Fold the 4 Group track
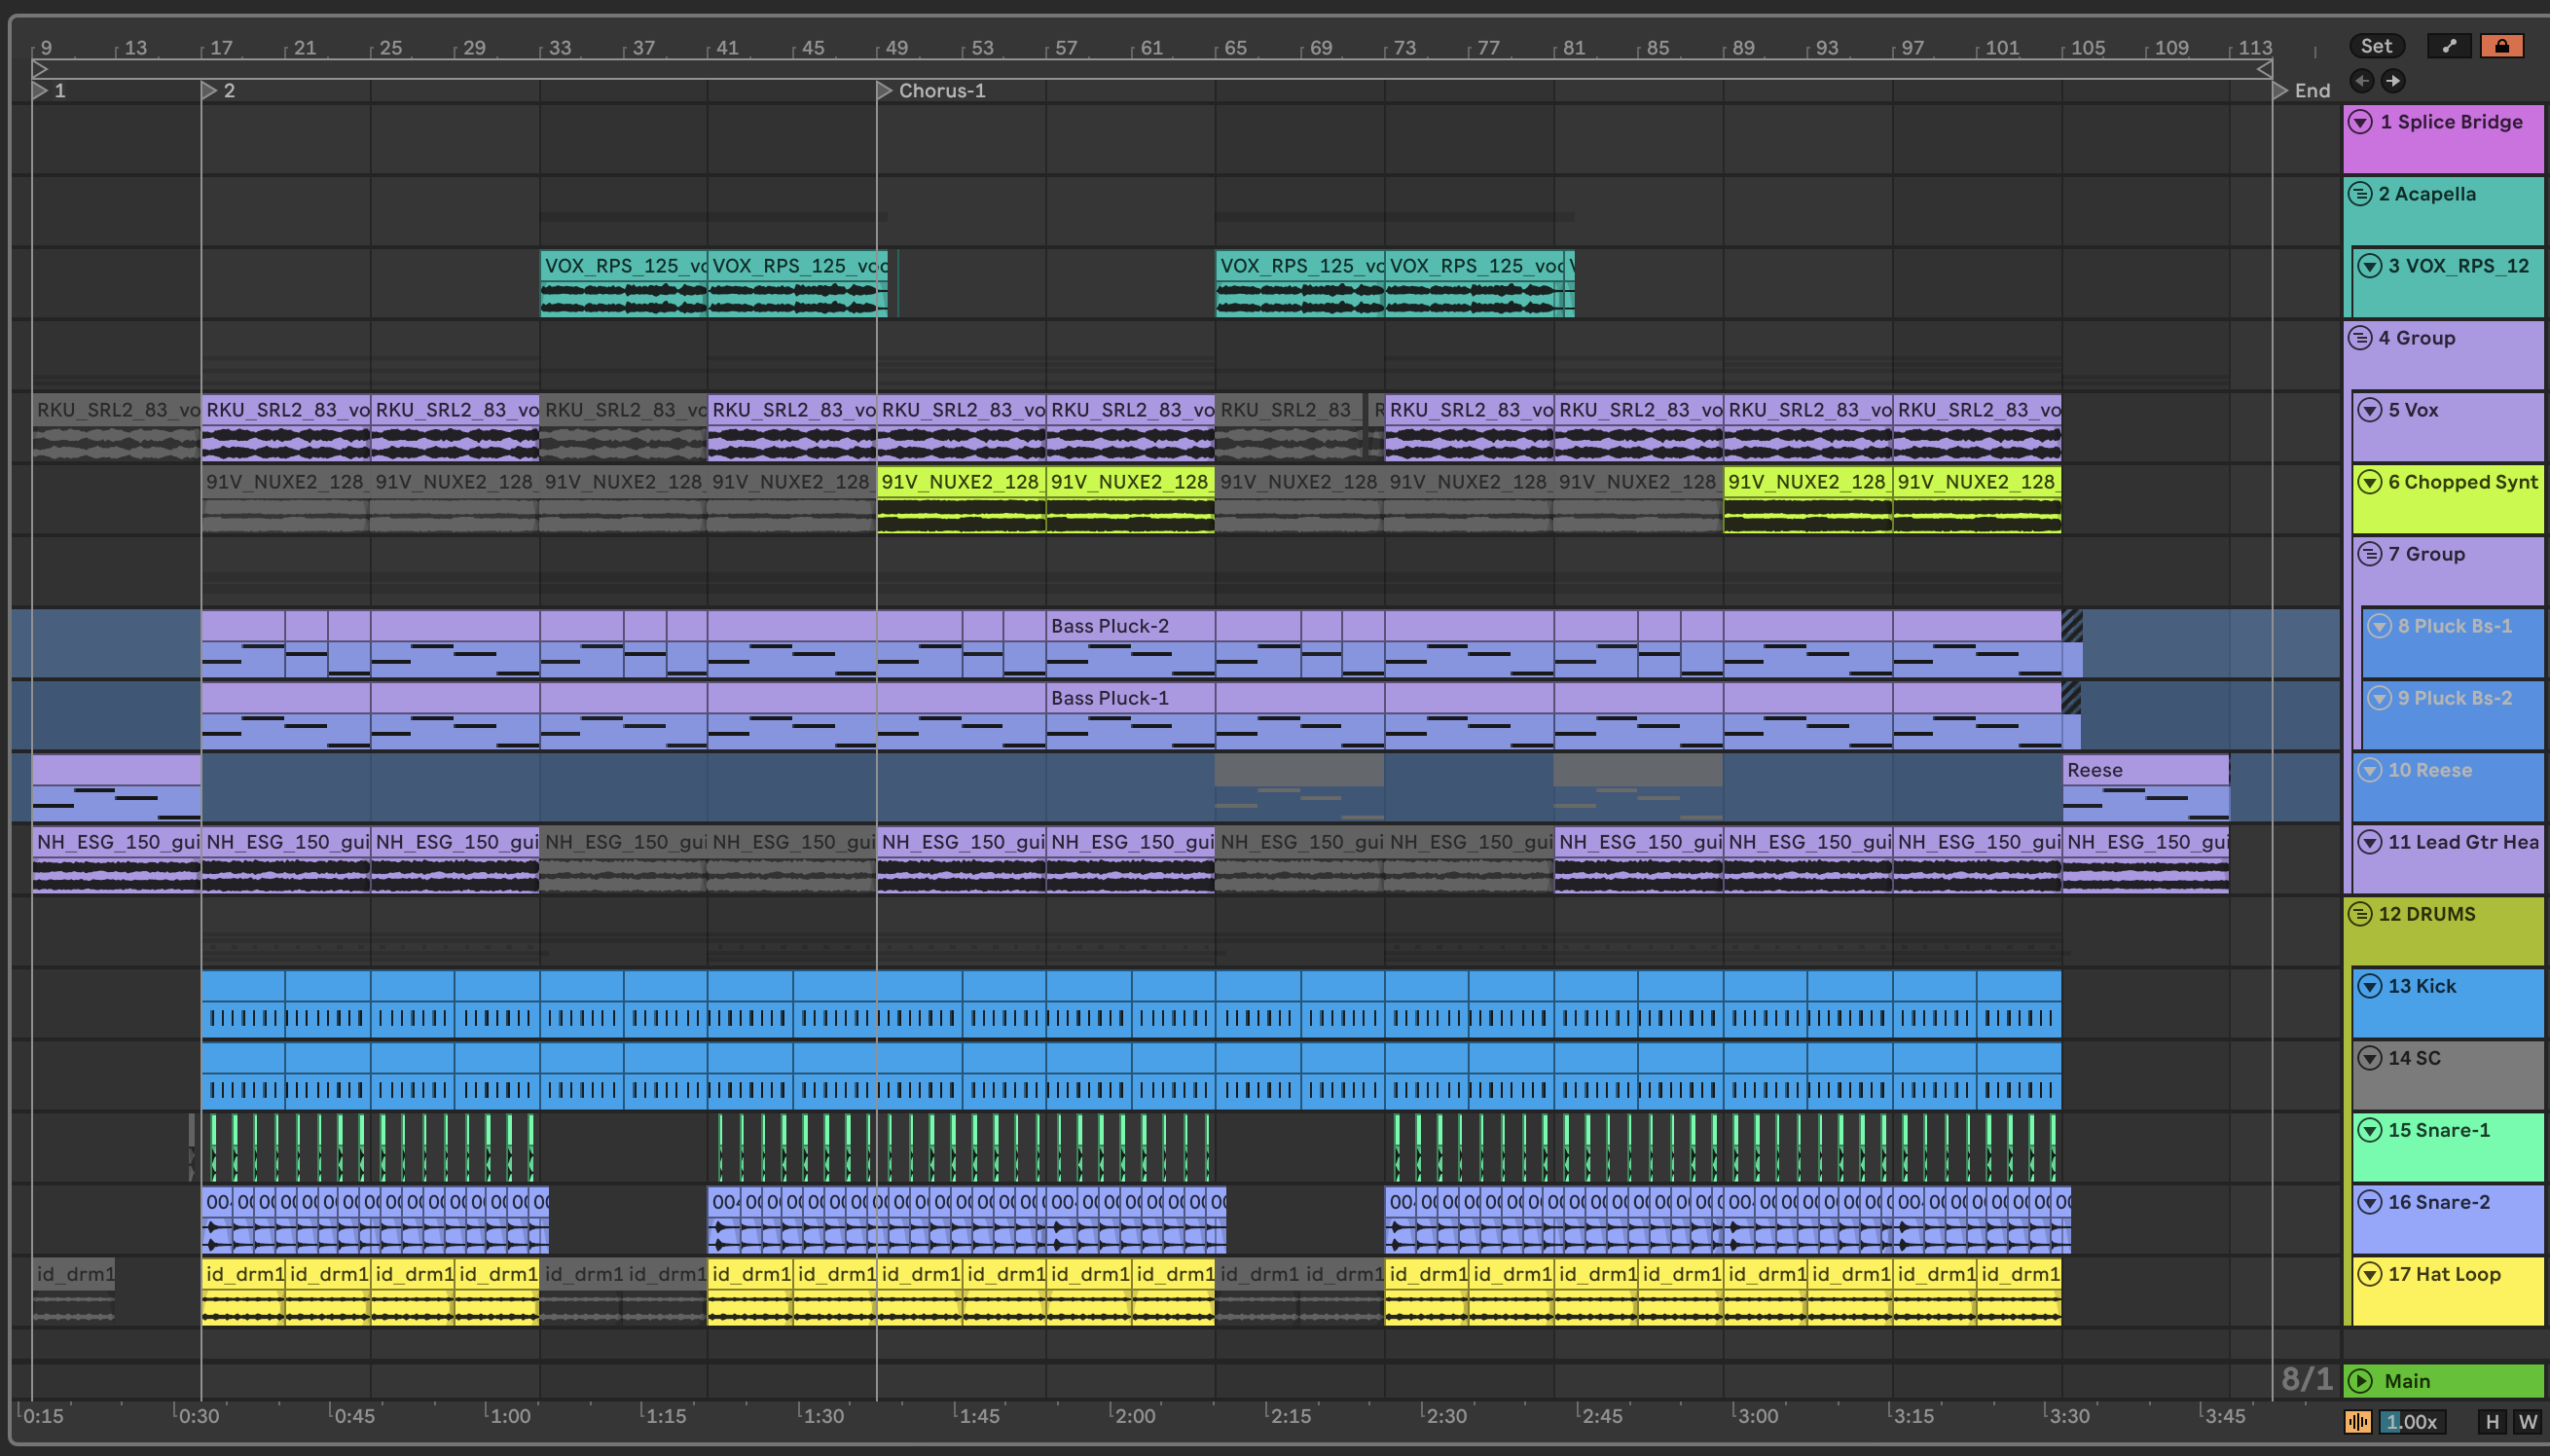Viewport: 2550px width, 1456px height. coord(2360,338)
